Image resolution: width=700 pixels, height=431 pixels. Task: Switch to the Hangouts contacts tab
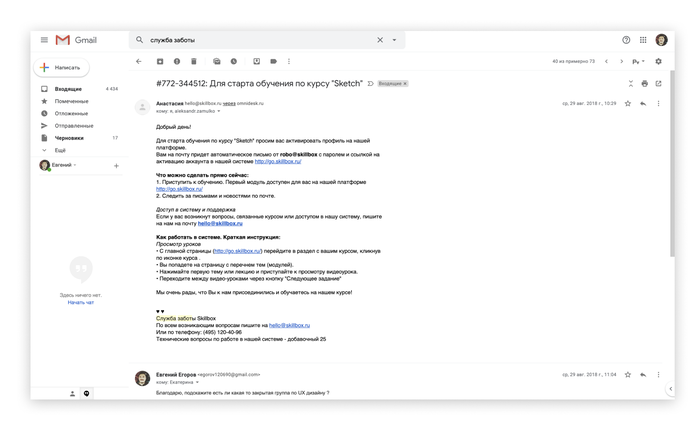72,393
